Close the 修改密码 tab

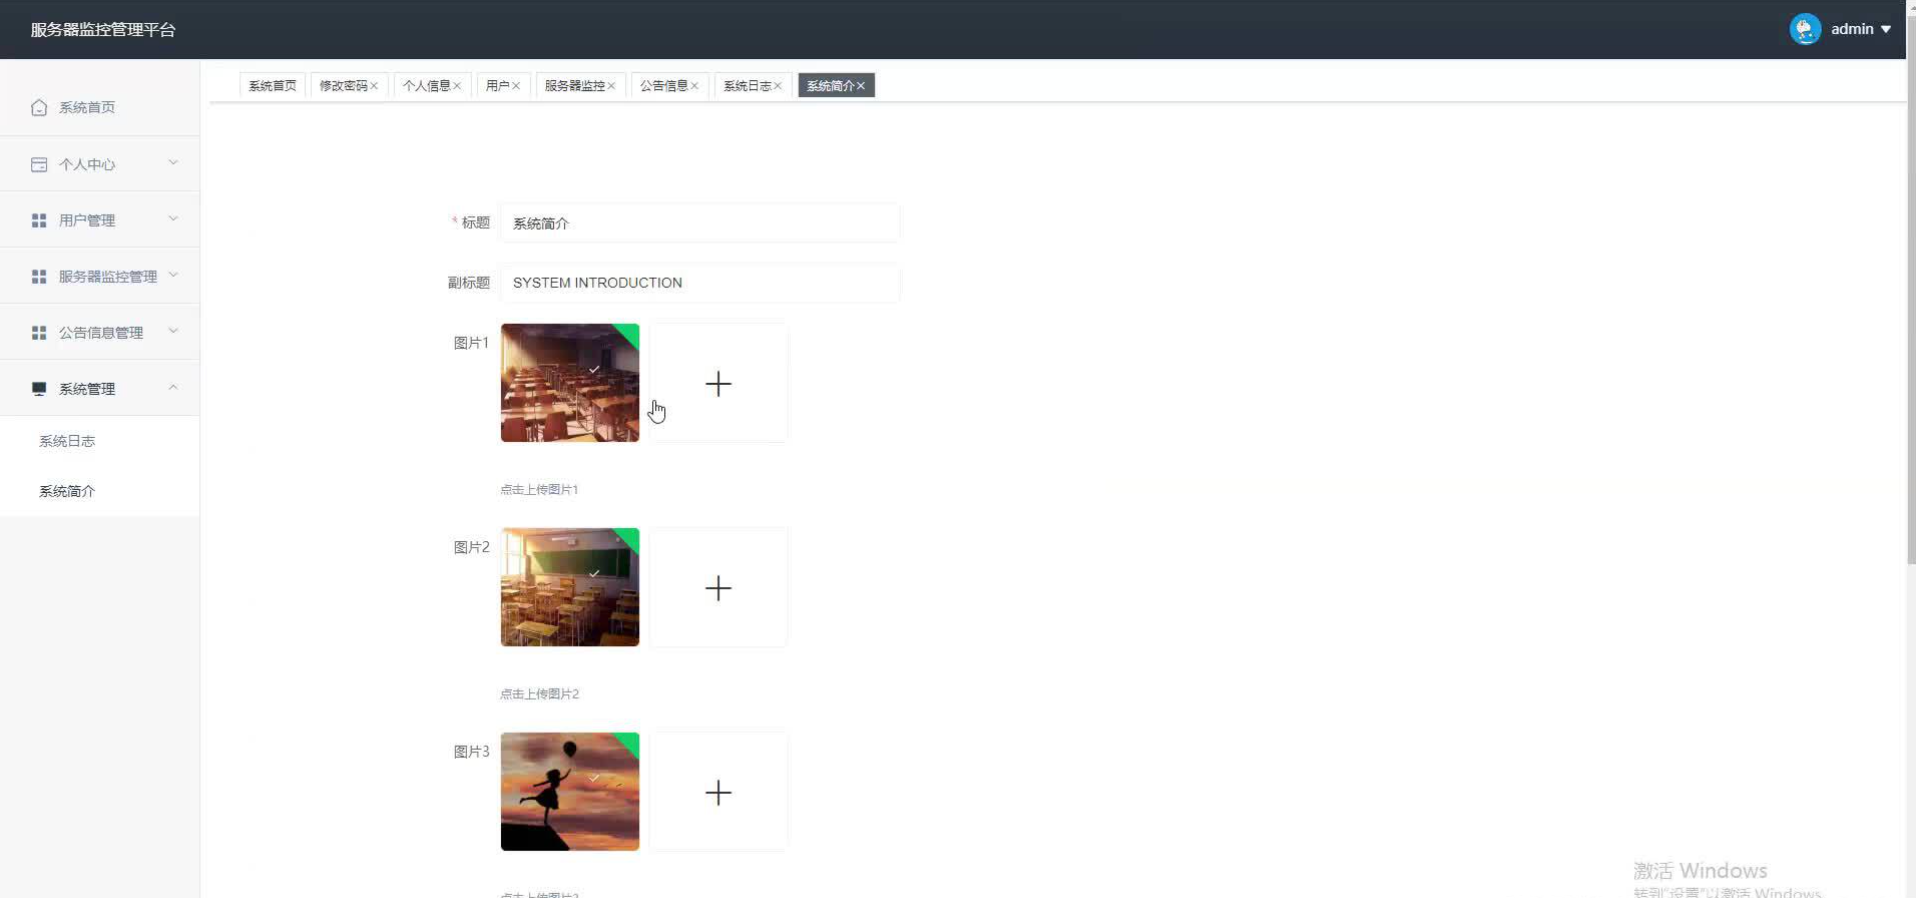(374, 86)
